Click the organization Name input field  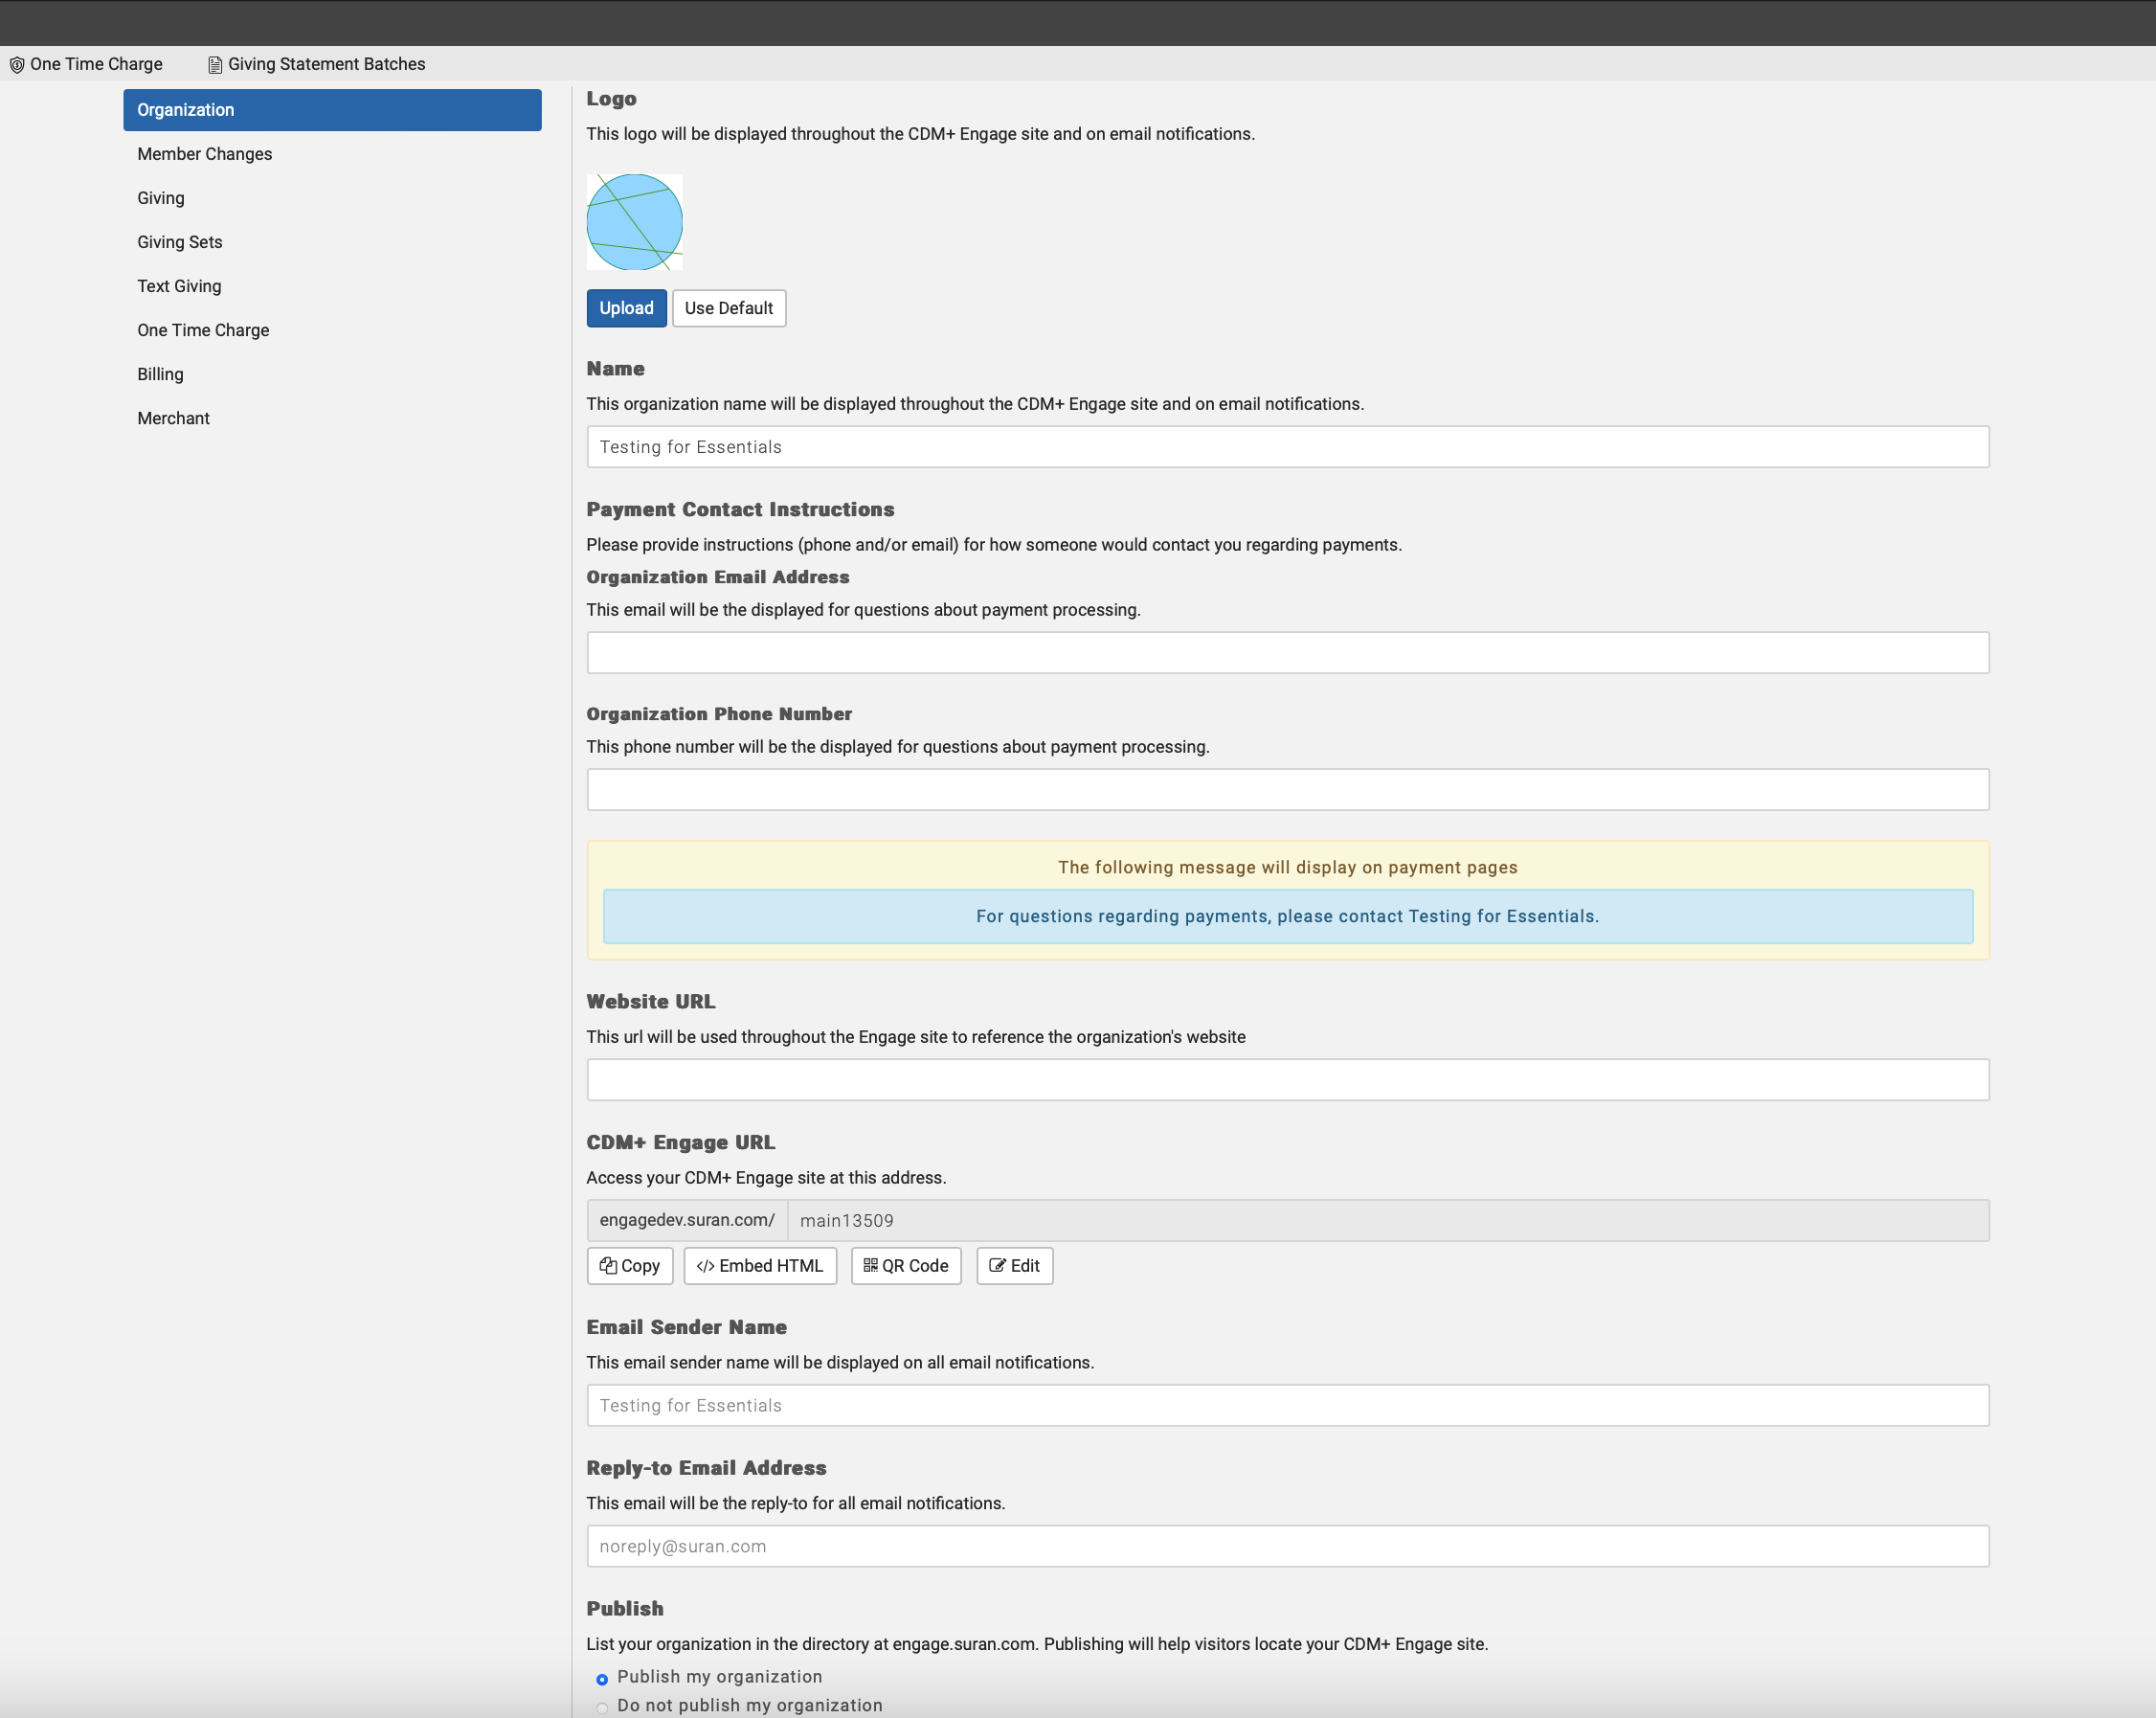[x=1287, y=447]
